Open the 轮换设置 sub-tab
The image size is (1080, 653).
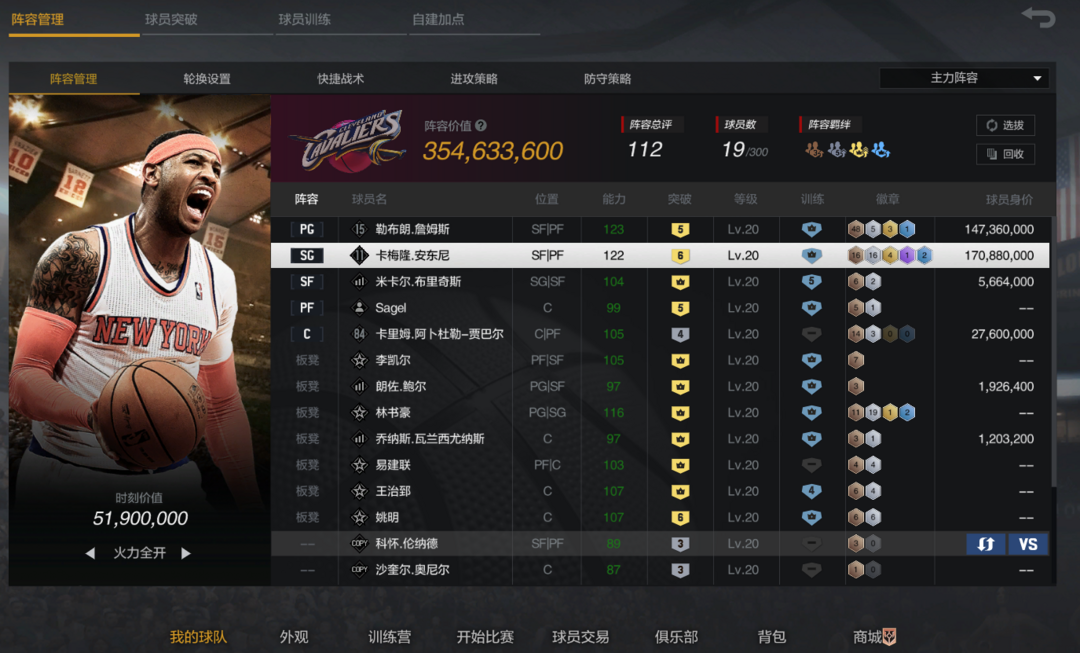click(x=207, y=79)
